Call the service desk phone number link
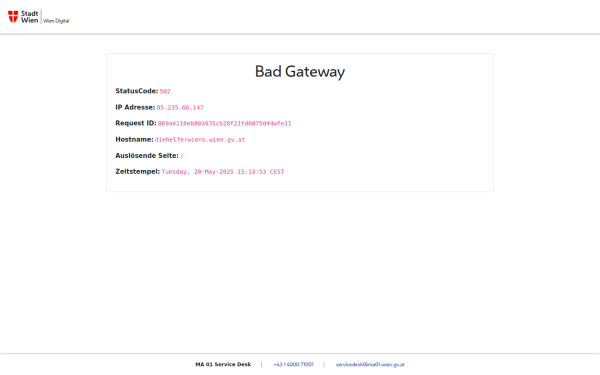 (x=293, y=365)
